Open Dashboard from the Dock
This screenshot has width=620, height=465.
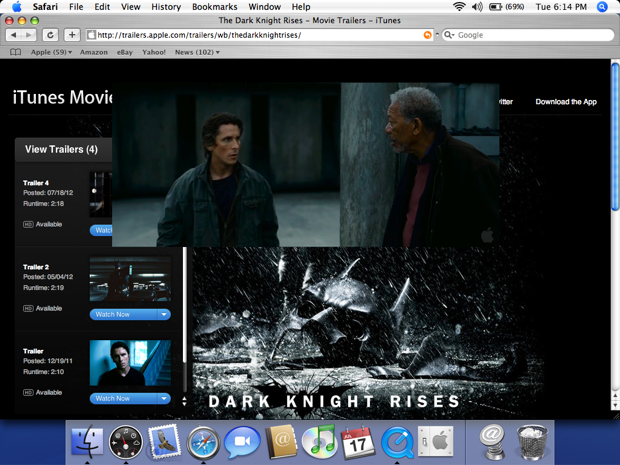[126, 442]
